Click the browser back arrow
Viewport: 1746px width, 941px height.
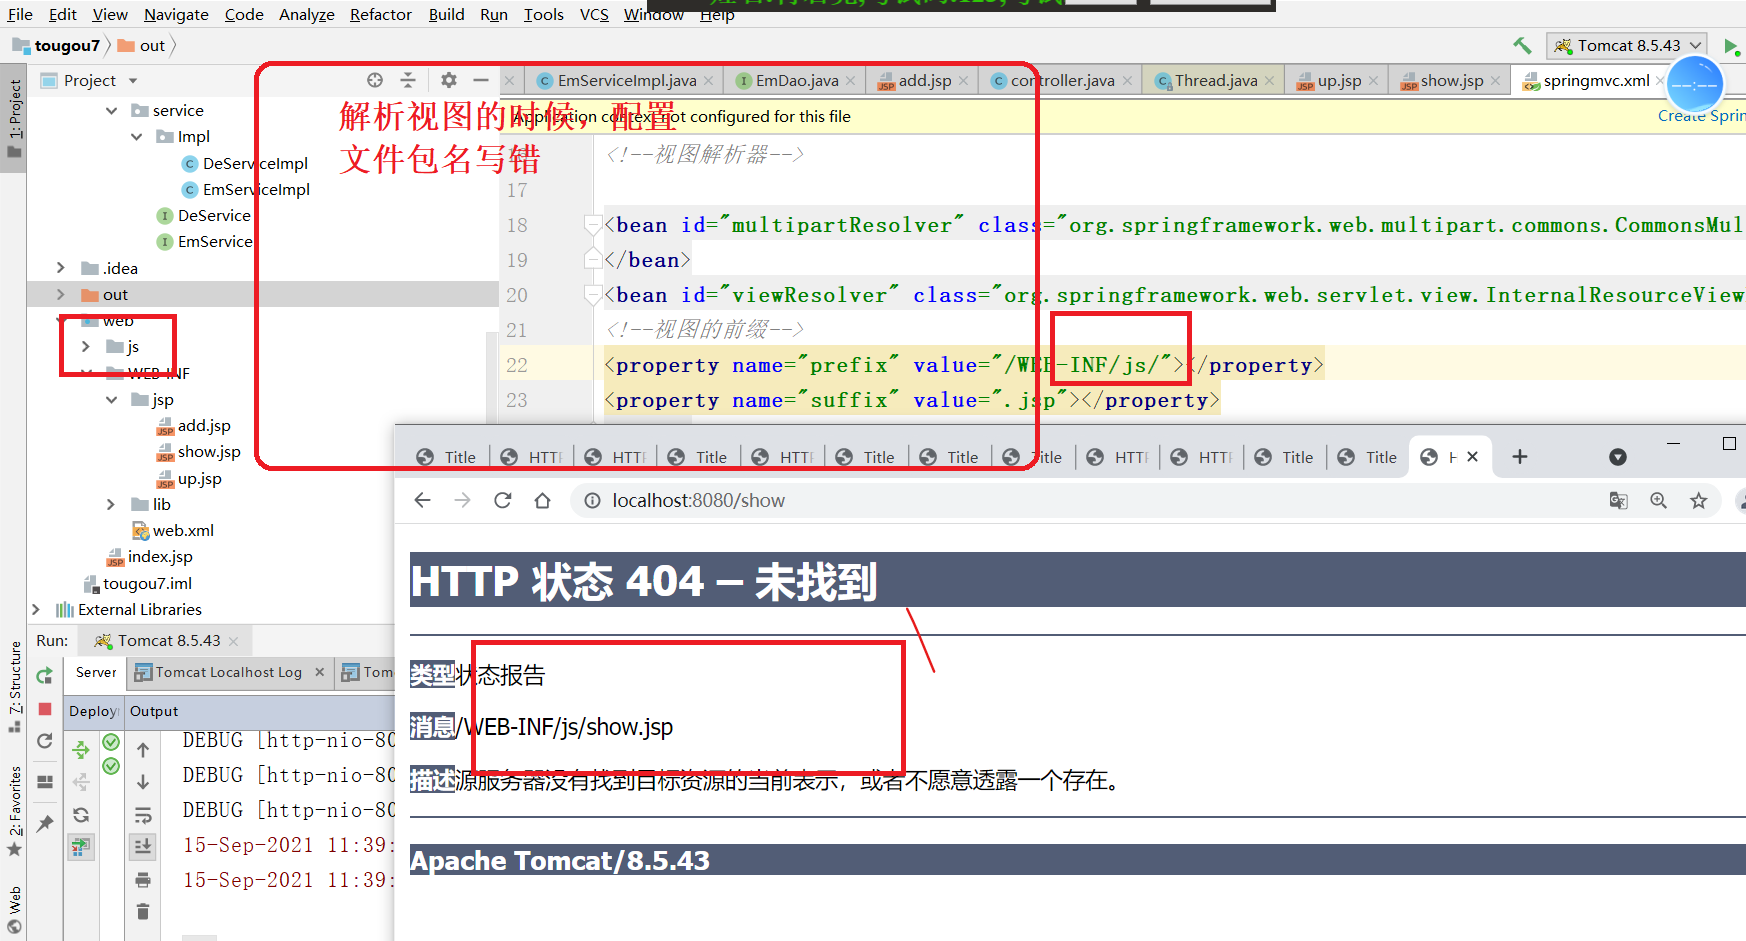(422, 500)
